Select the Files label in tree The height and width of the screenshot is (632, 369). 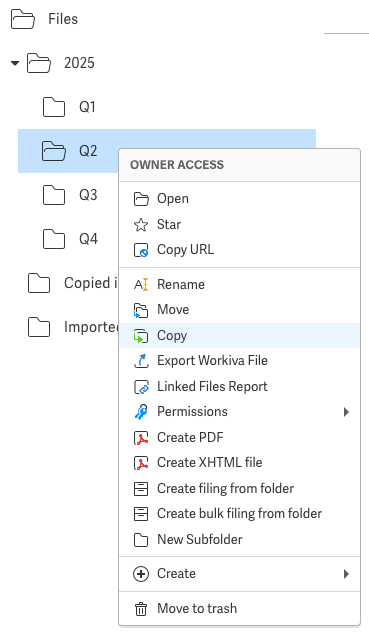point(63,19)
